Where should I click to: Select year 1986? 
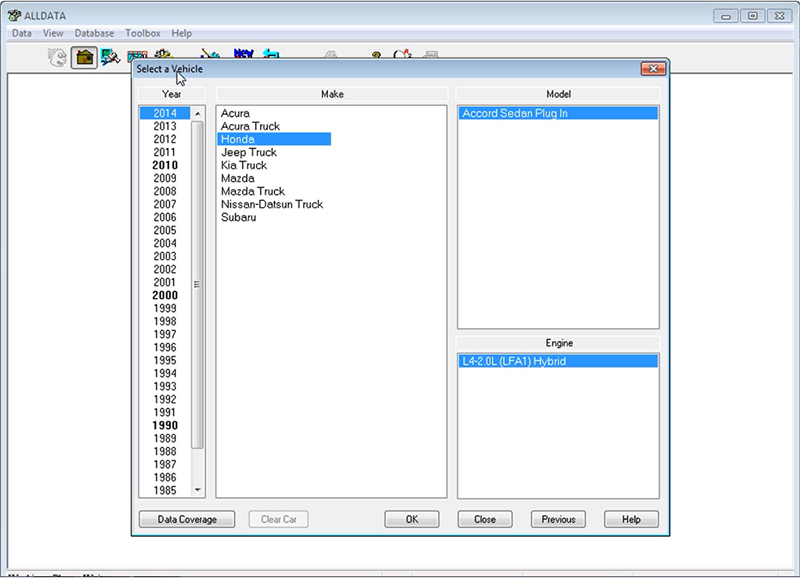(165, 478)
